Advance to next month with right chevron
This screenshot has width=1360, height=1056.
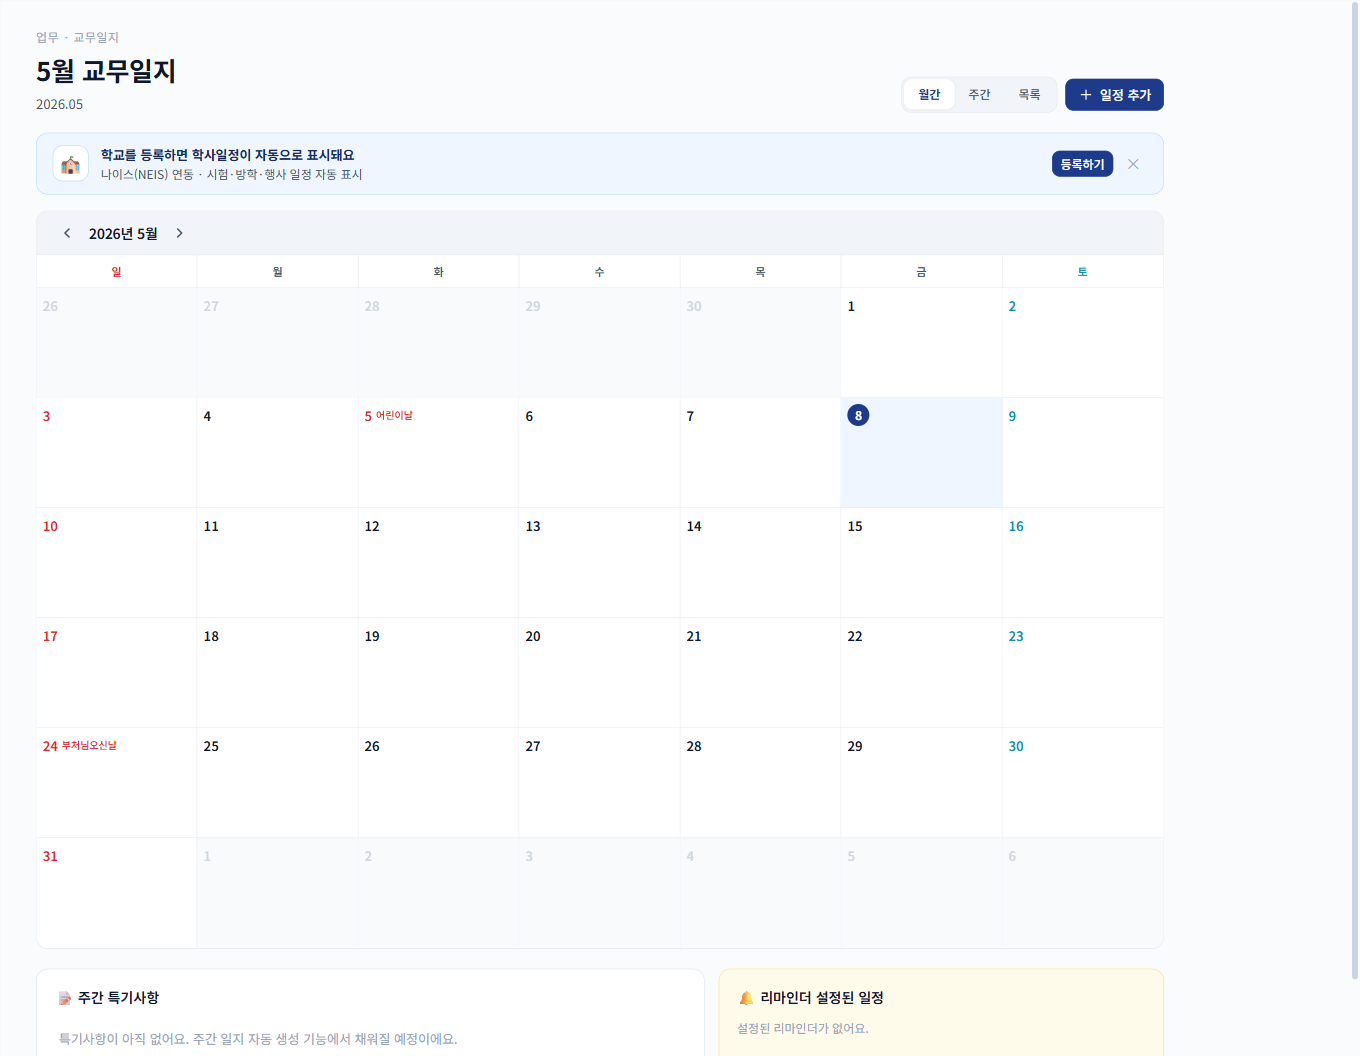click(x=180, y=233)
